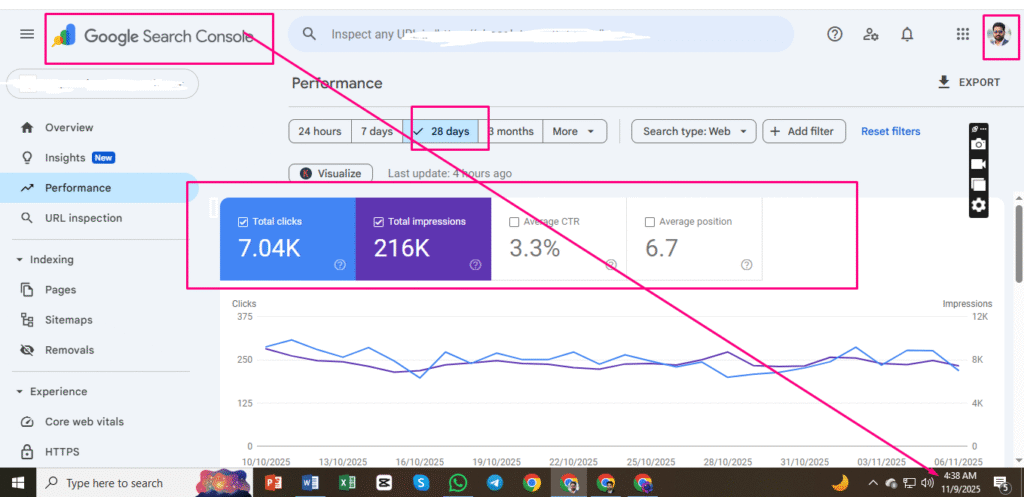Open the hamburger navigation menu
This screenshot has width=1024, height=497.
click(x=27, y=34)
